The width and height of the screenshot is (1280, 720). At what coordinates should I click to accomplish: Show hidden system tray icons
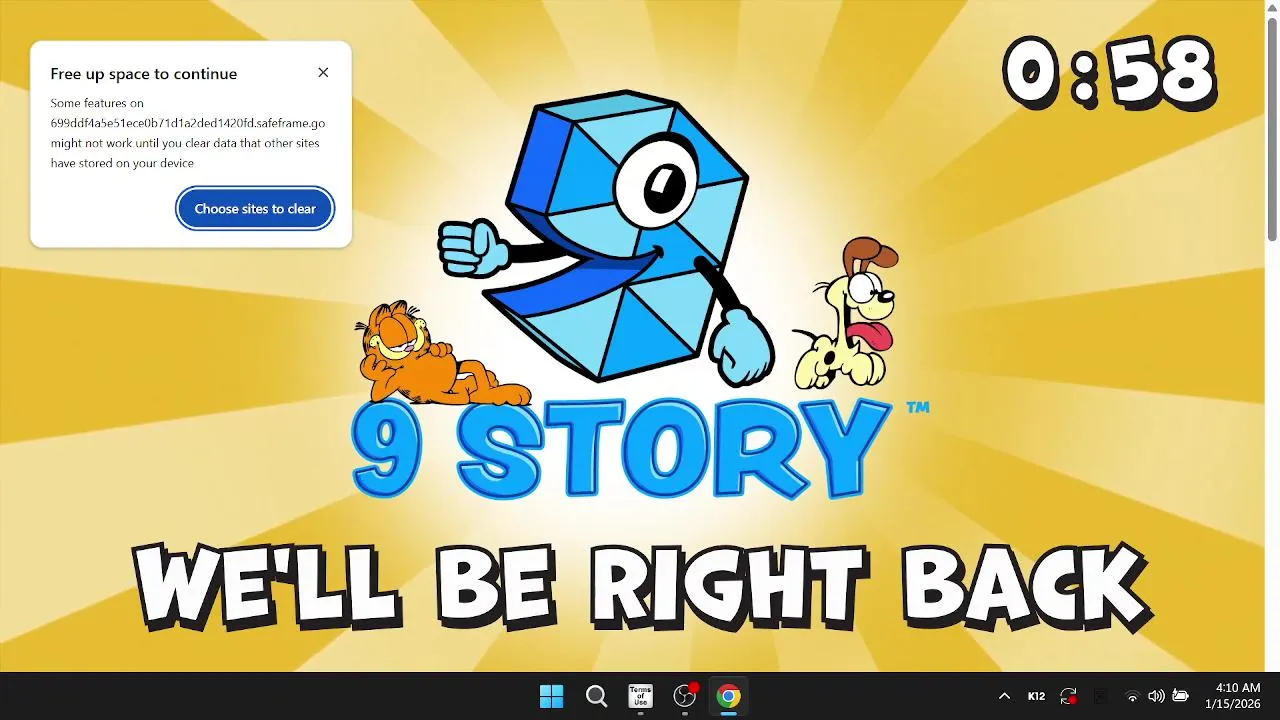(x=1004, y=696)
